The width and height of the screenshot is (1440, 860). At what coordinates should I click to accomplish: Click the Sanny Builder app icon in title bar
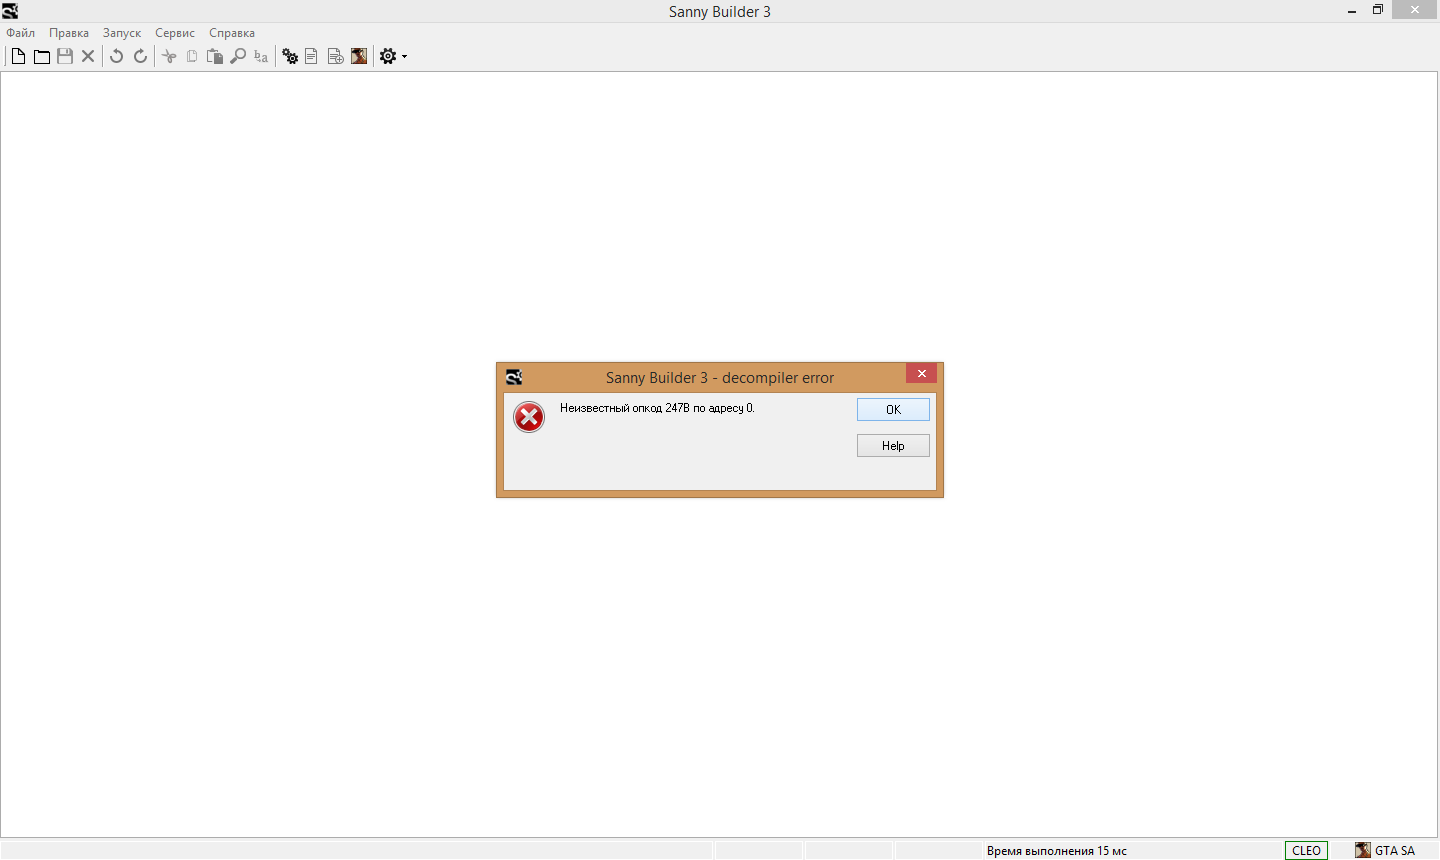10,11
